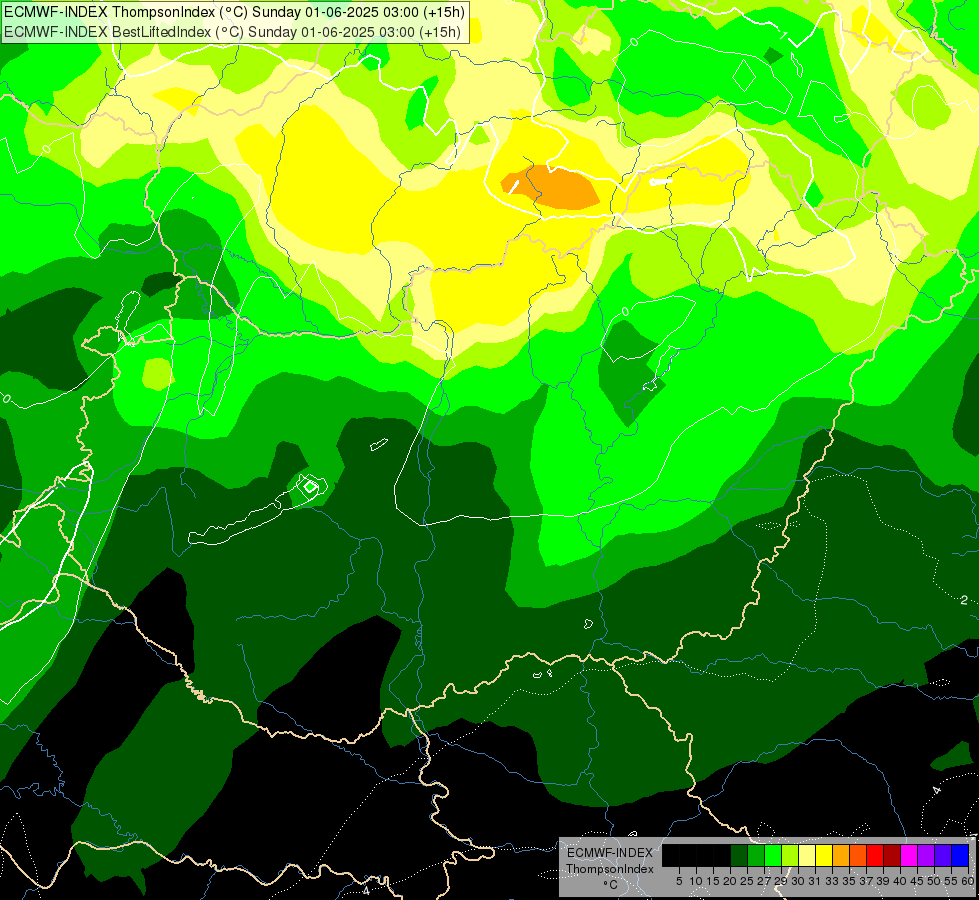Click the legend tick value '10'
This screenshot has width=979, height=900.
click(696, 881)
